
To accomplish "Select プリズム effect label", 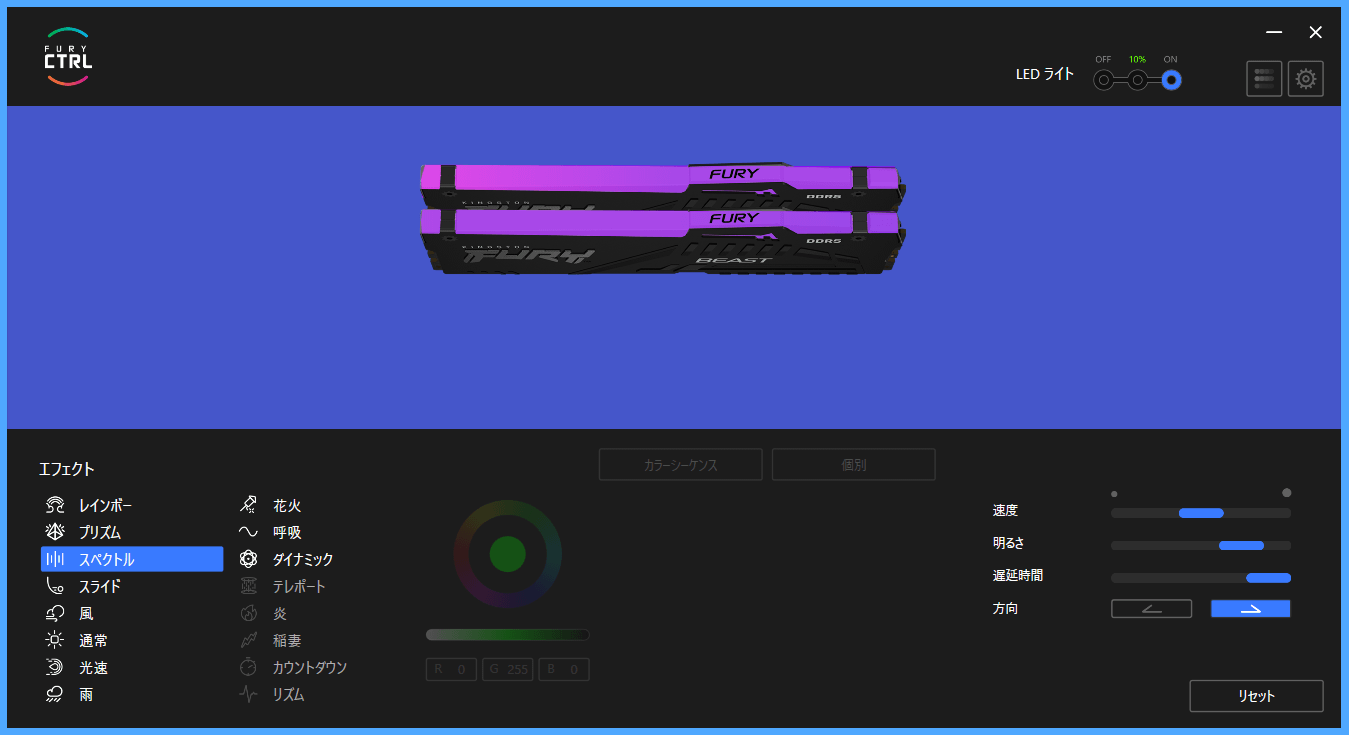I will 100,533.
